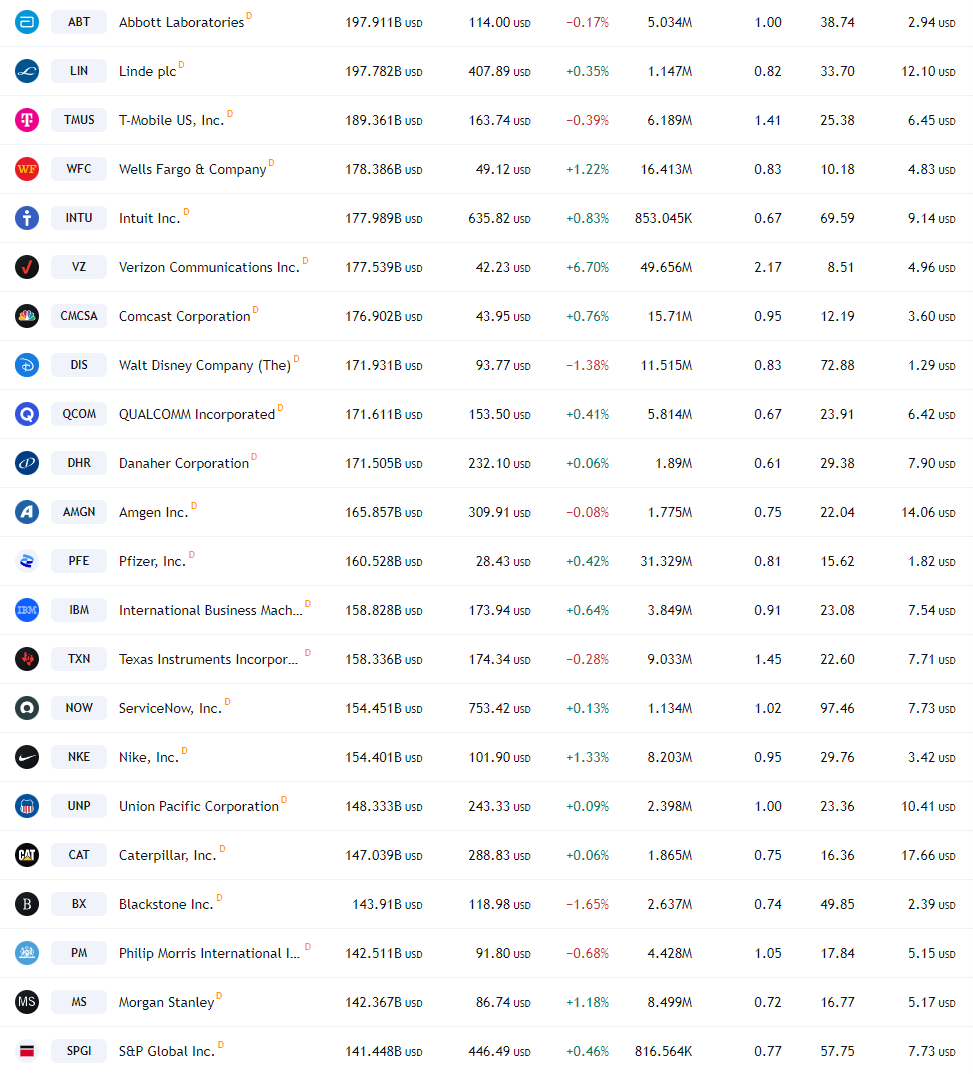The image size is (973, 1074).
Task: Click the Morgan Stanley MS logo icon
Action: pos(27,1001)
